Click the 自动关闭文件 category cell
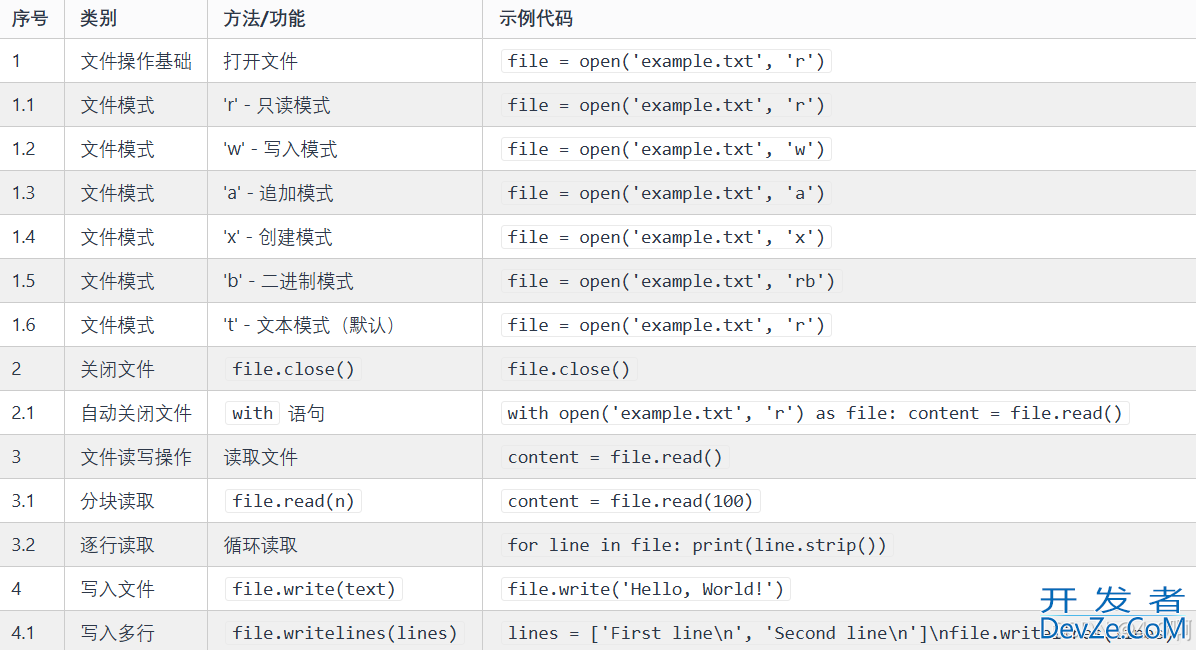This screenshot has height=650, width=1196. [x=136, y=413]
